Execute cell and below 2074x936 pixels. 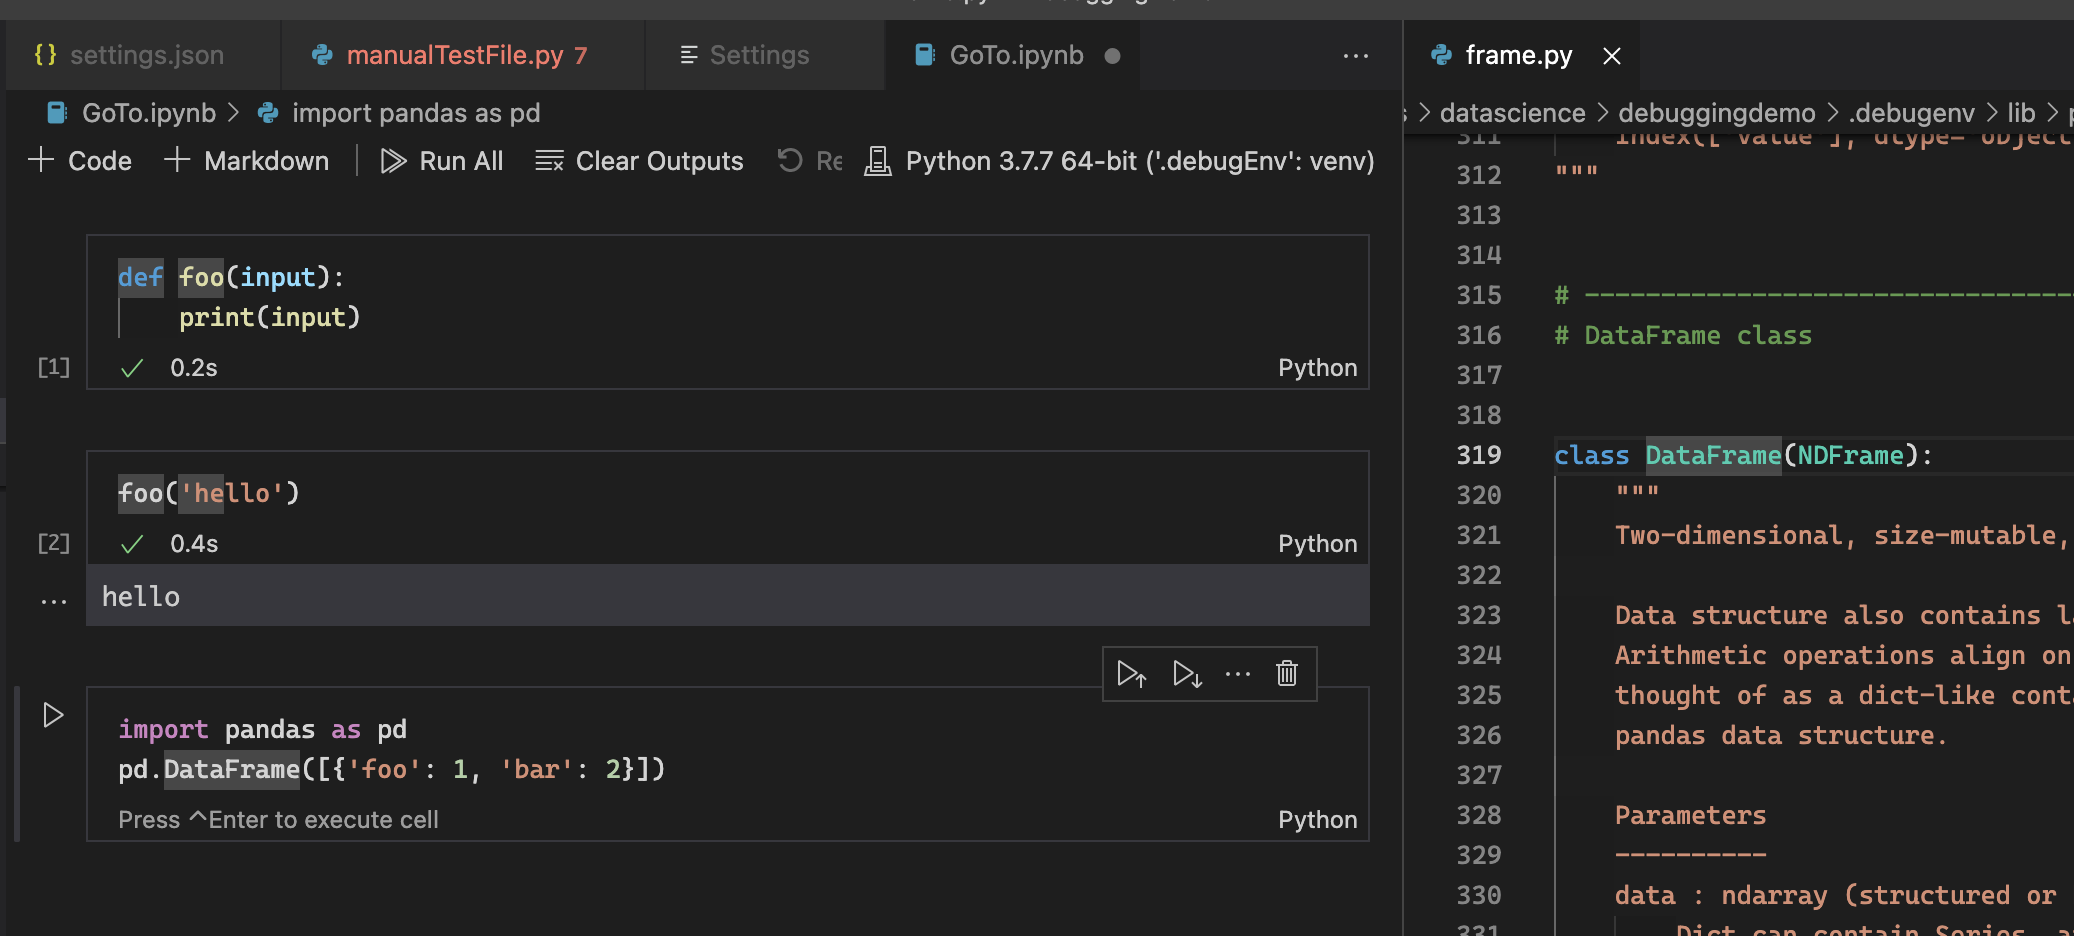(1187, 674)
